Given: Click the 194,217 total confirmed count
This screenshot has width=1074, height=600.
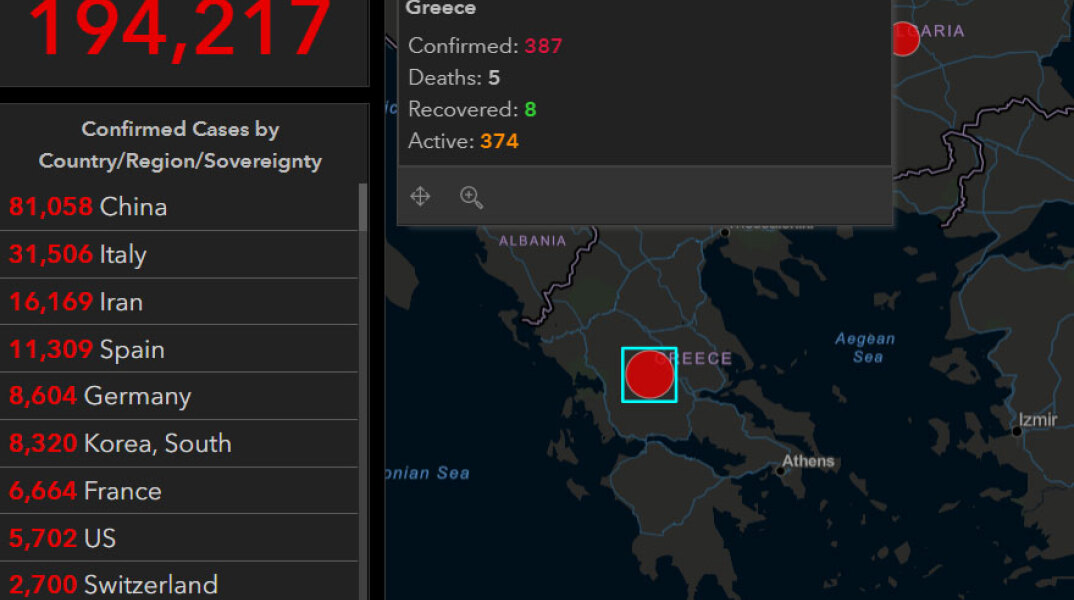Looking at the screenshot, I should (181, 30).
